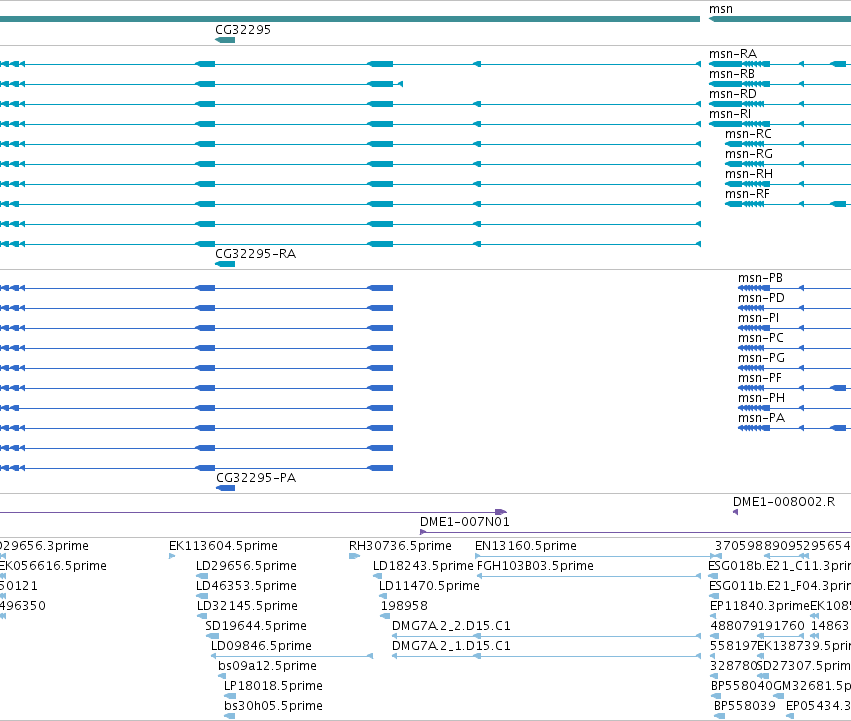The width and height of the screenshot is (851, 721).
Task: Select LP18018.5prime EST label
Action: pos(273,686)
